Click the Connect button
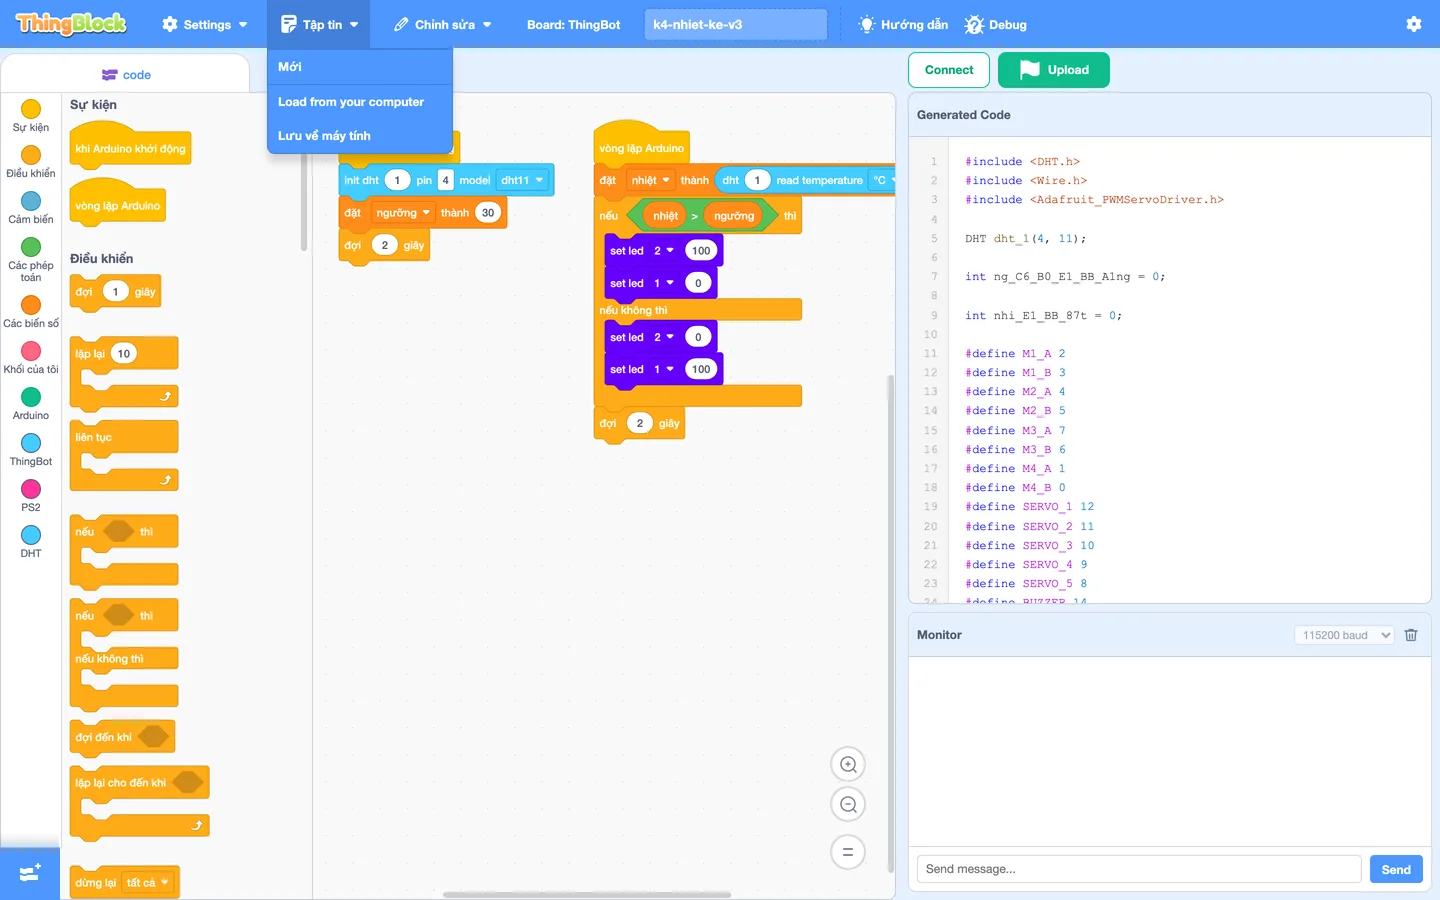 click(949, 70)
